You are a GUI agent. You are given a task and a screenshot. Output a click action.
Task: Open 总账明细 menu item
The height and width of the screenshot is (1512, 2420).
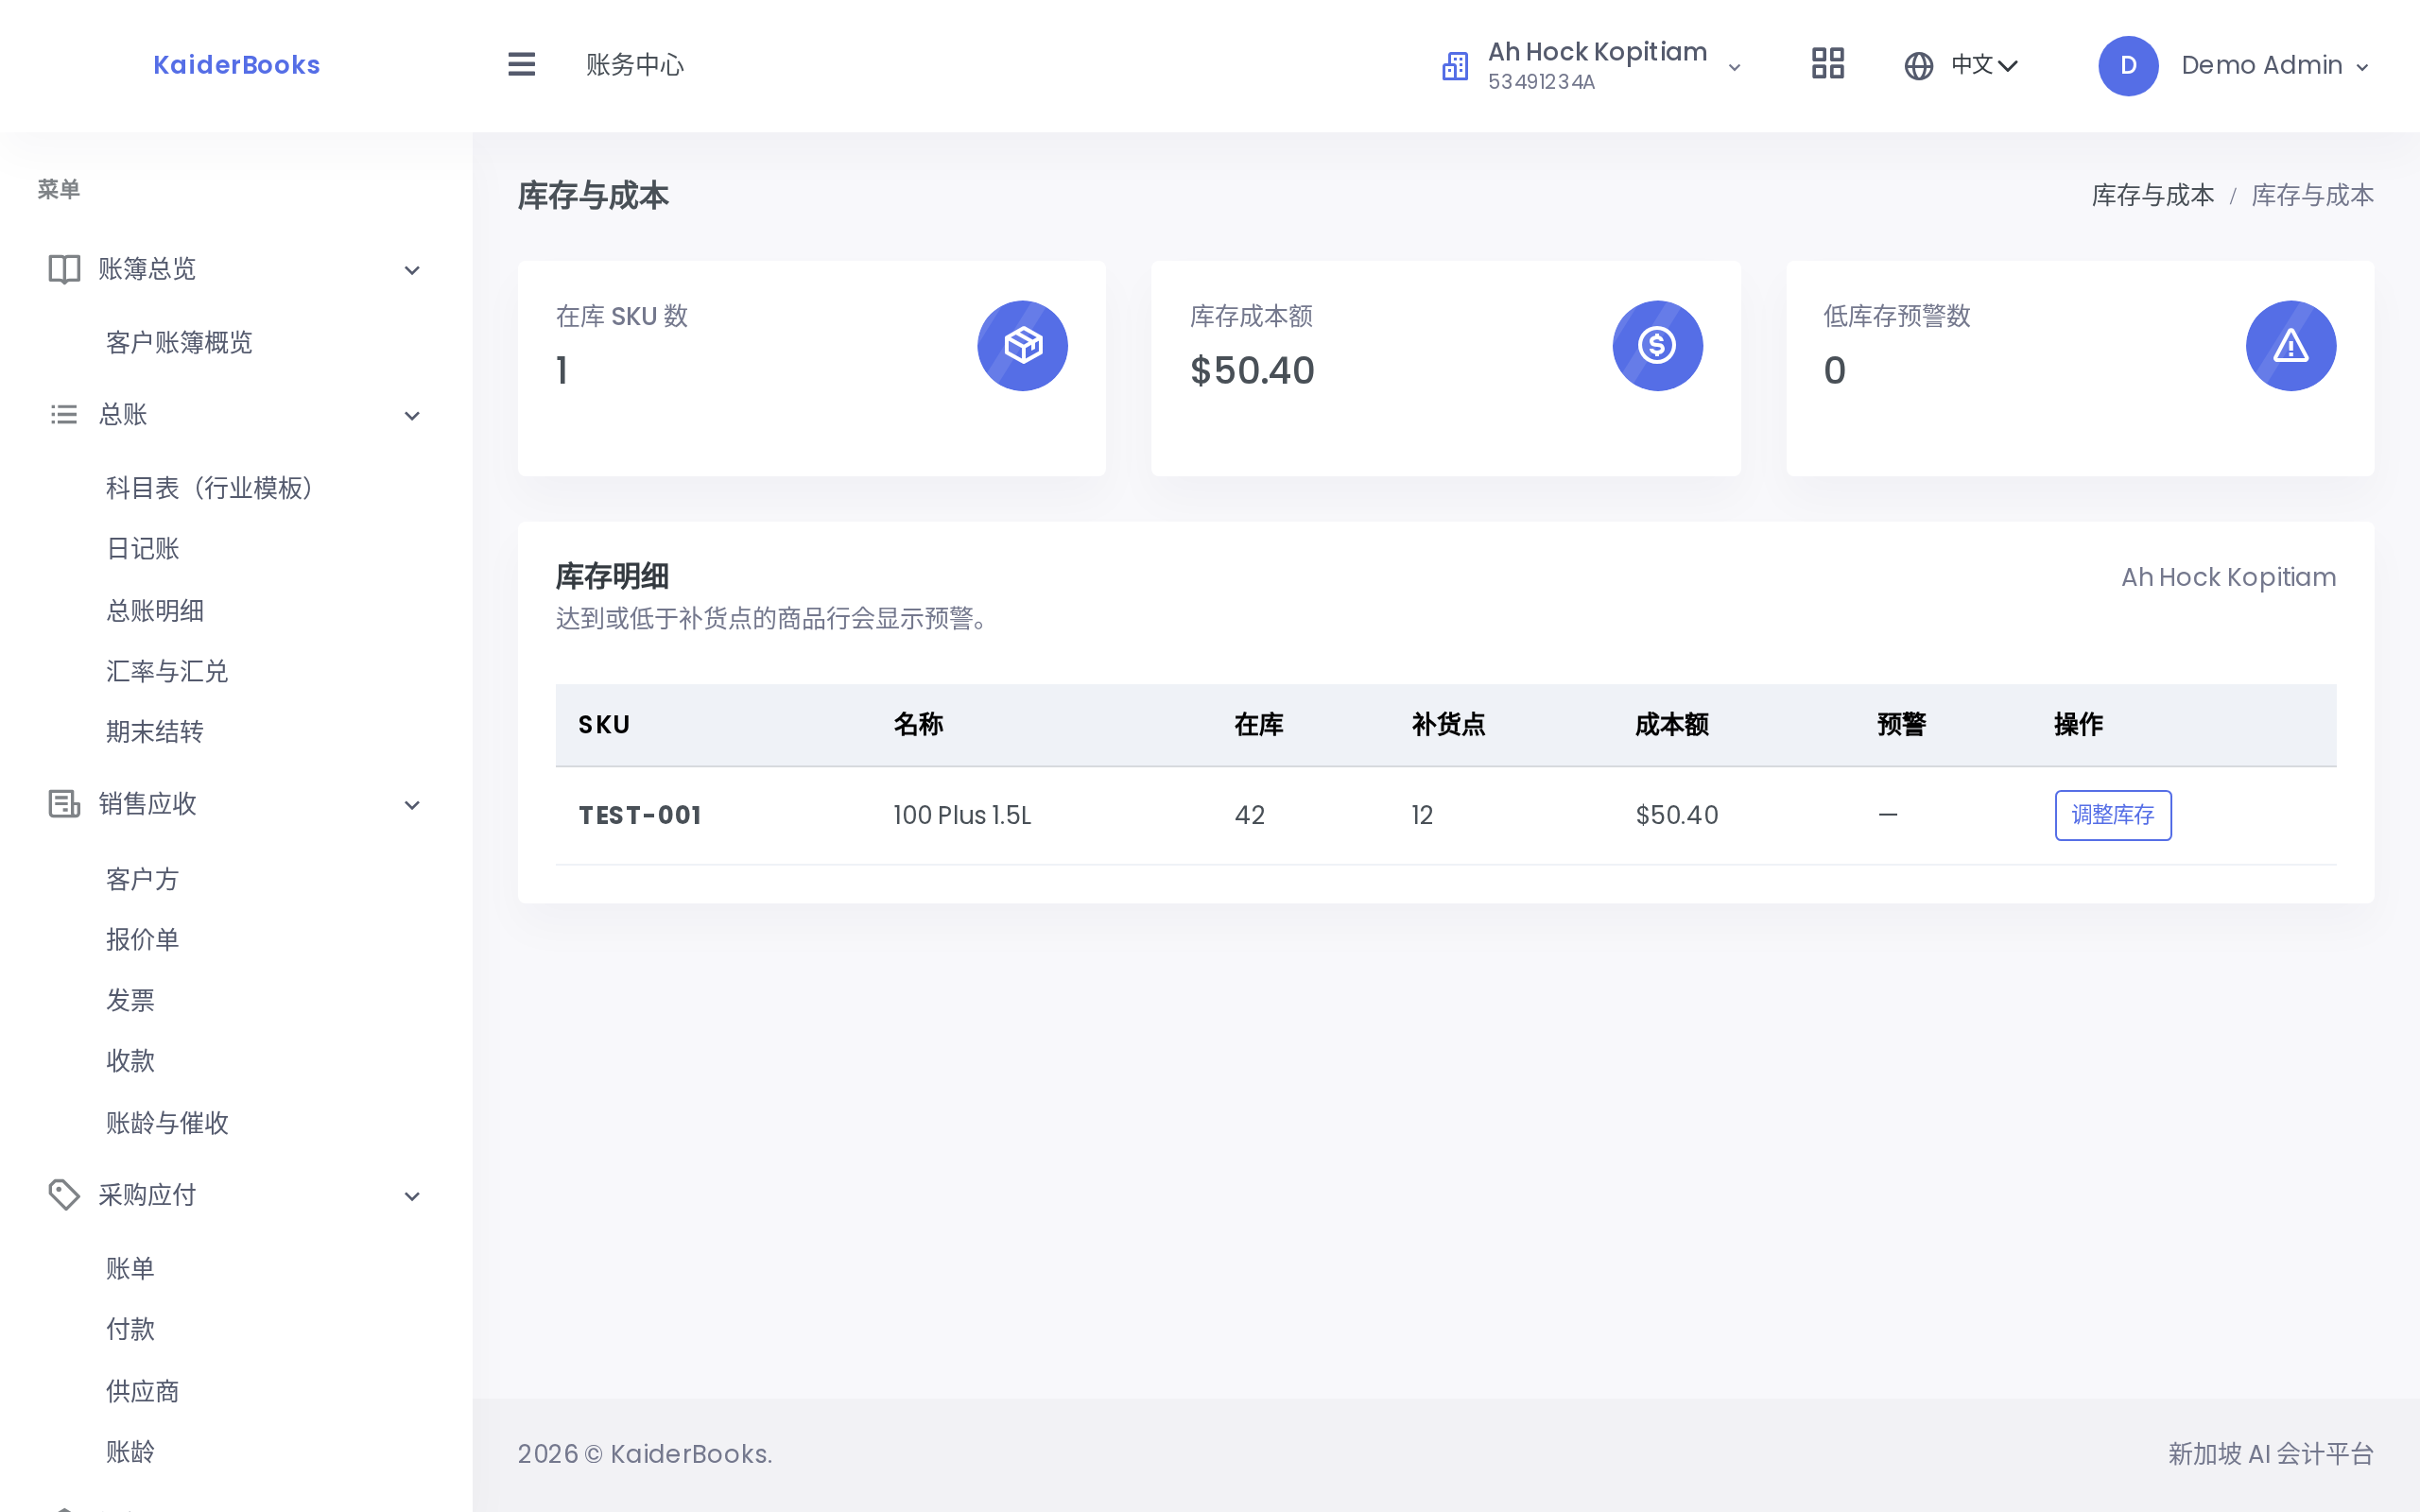click(155, 611)
